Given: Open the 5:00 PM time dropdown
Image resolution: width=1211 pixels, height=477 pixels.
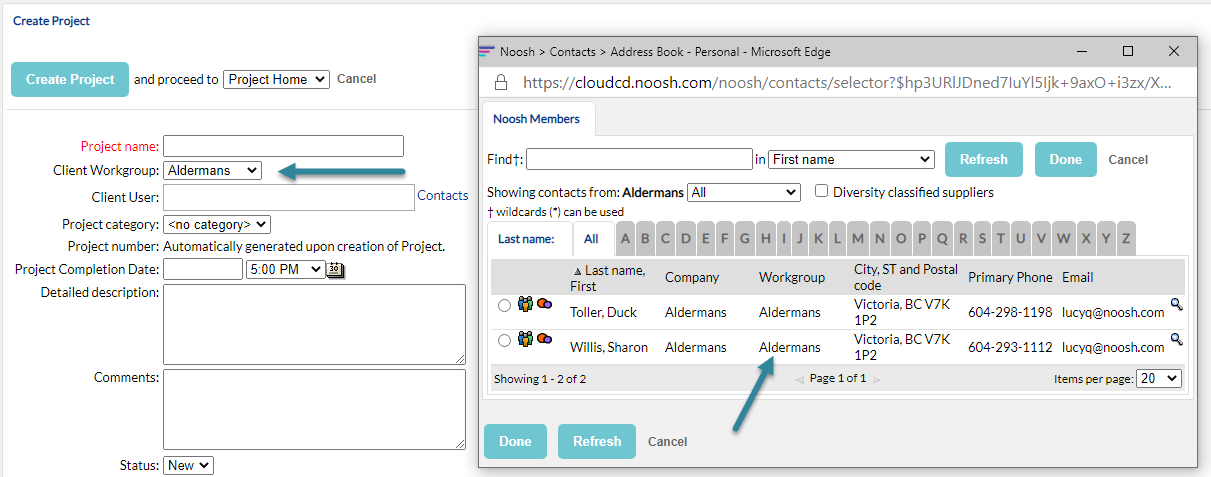Looking at the screenshot, I should [285, 269].
